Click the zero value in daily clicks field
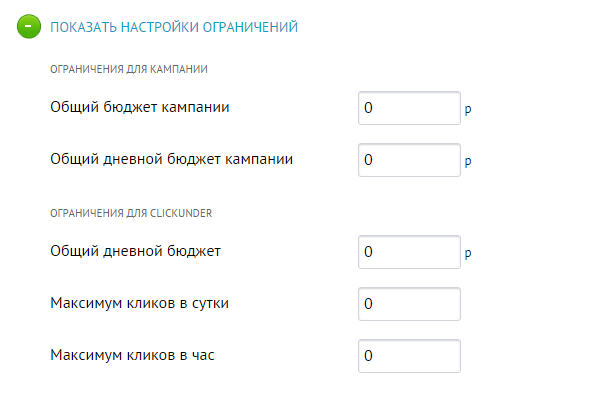The height and width of the screenshot is (402, 598). click(368, 304)
